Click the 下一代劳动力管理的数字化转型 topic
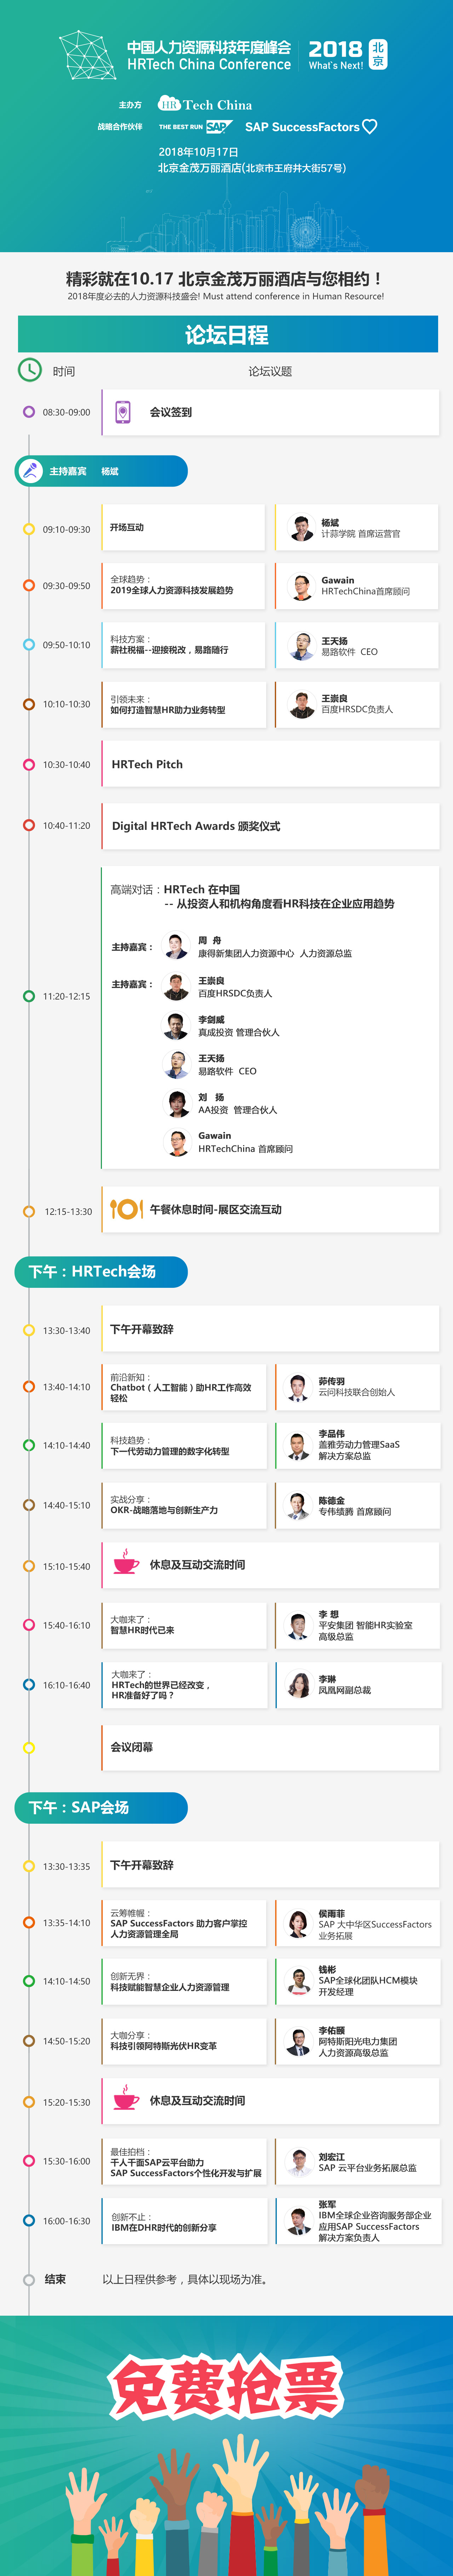 pos(170,1451)
